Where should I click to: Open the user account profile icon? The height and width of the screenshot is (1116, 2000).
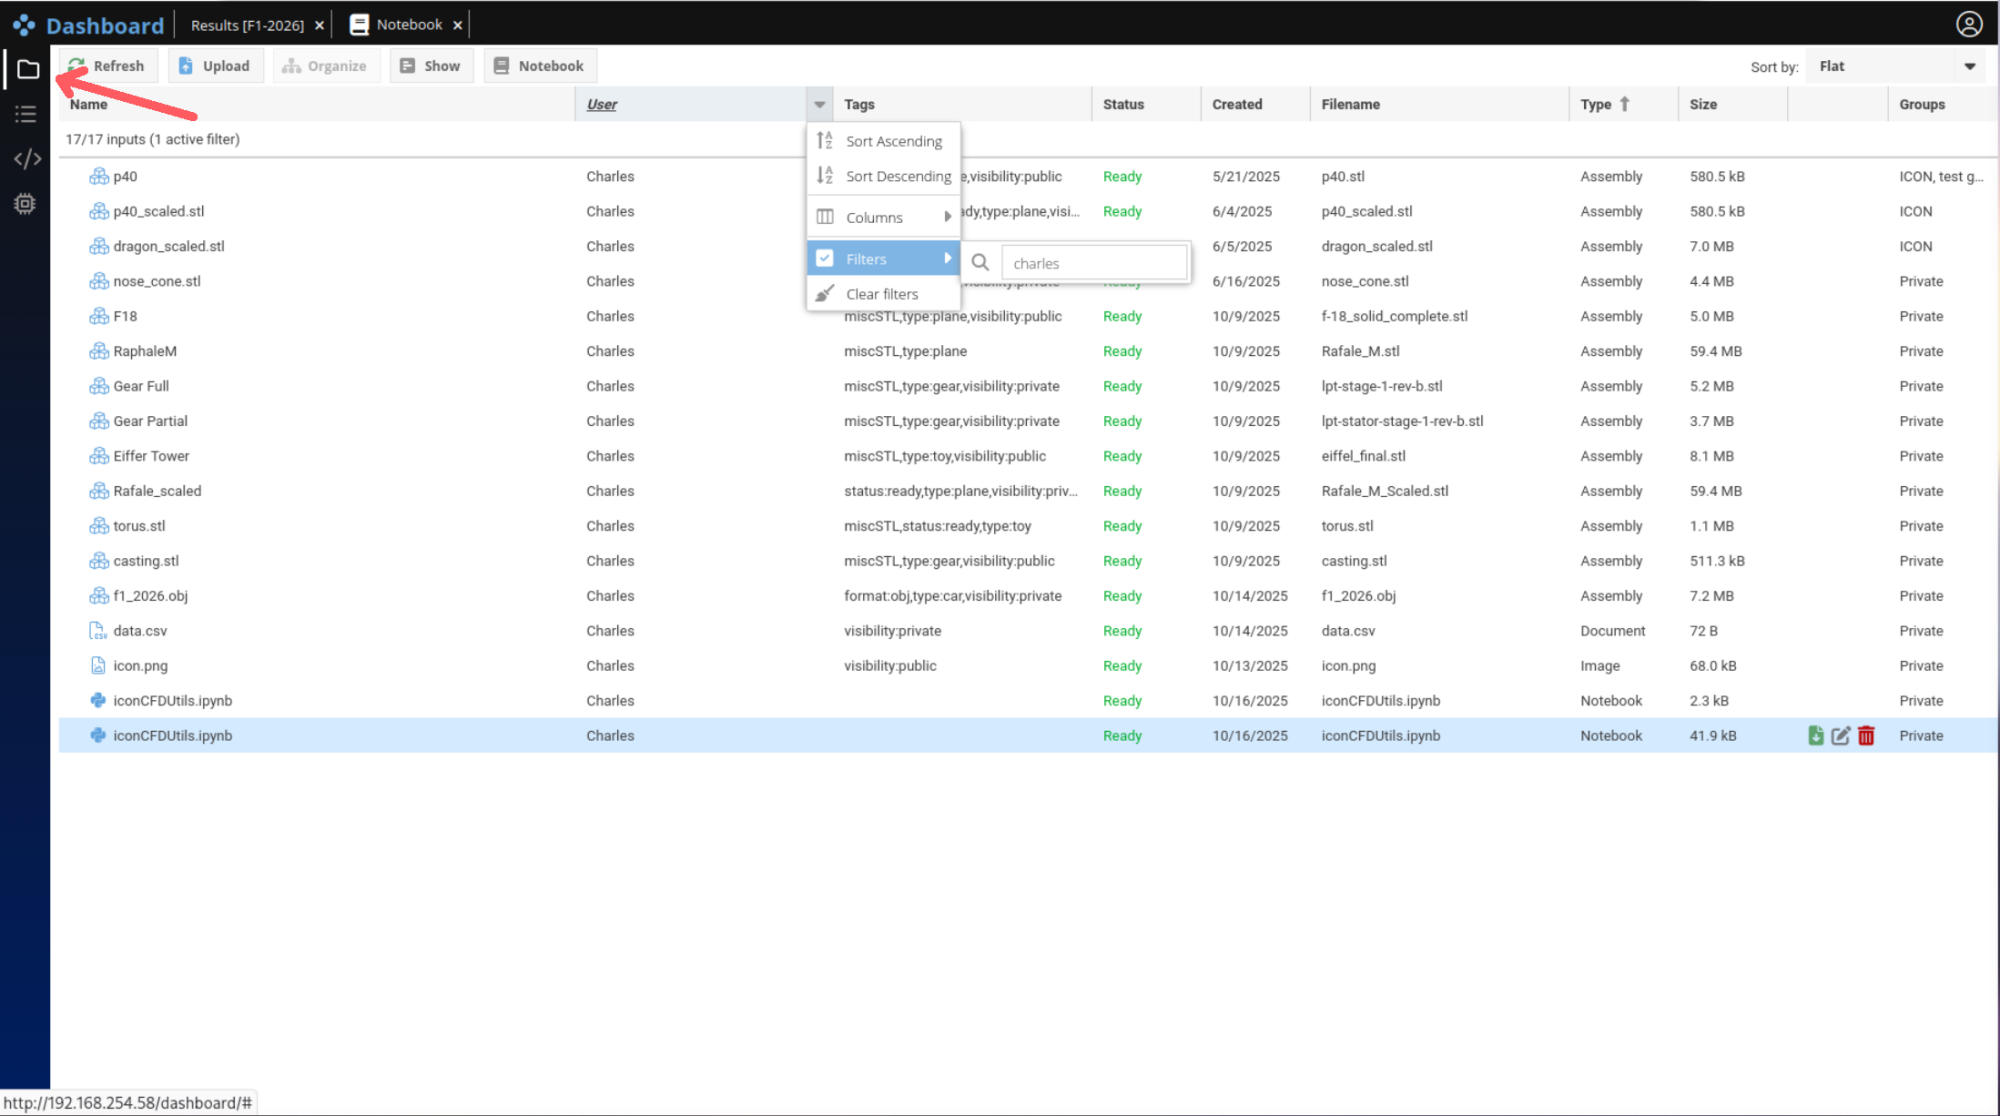click(1969, 24)
